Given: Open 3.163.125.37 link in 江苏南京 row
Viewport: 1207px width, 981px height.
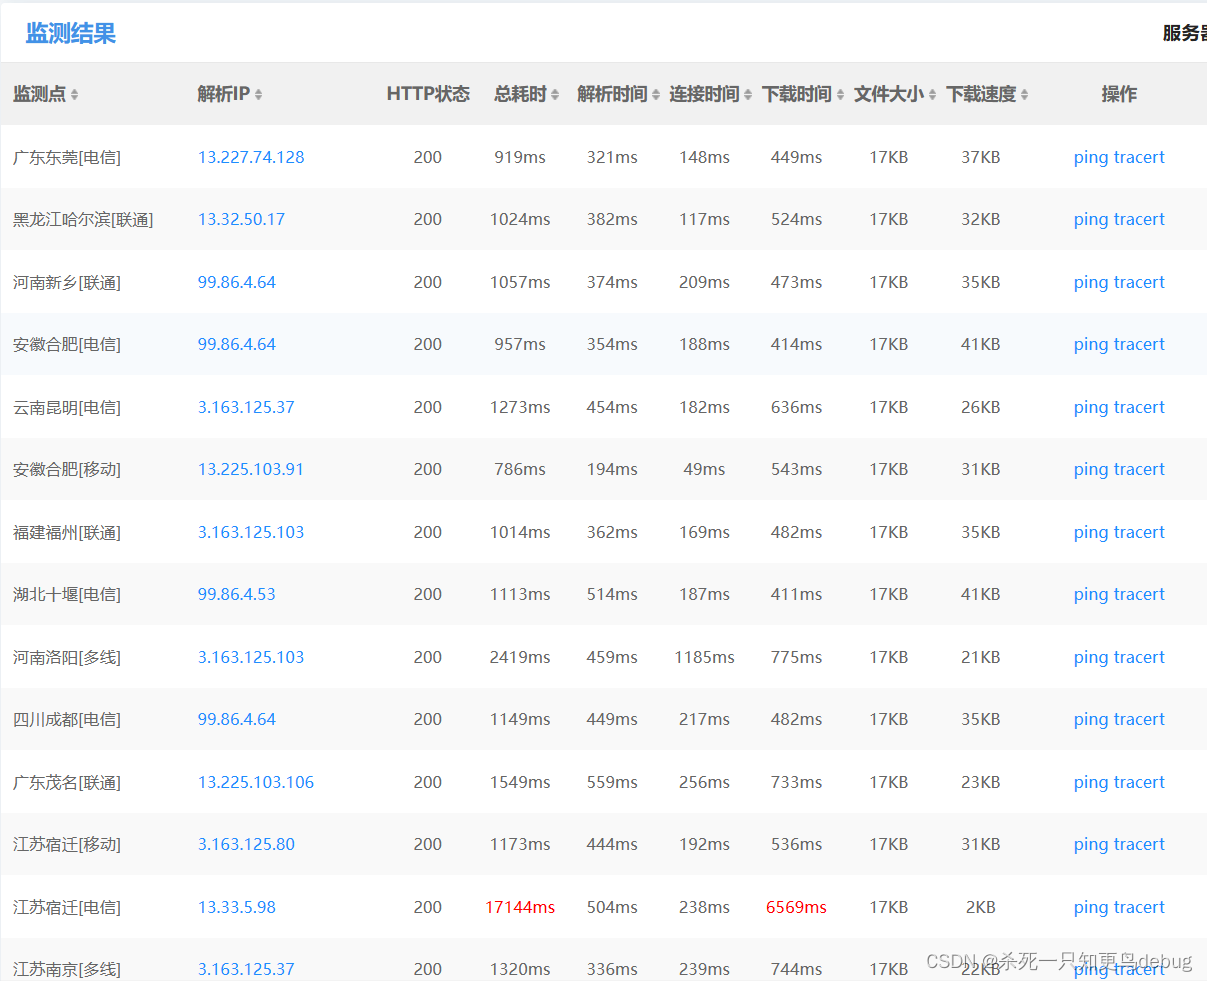Looking at the screenshot, I should (x=246, y=969).
